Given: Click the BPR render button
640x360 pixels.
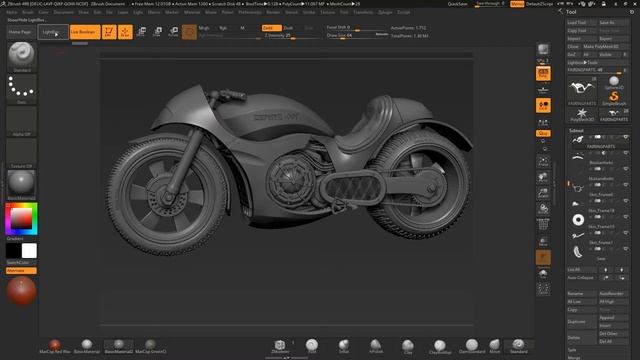Looking at the screenshot, I should point(543,50).
